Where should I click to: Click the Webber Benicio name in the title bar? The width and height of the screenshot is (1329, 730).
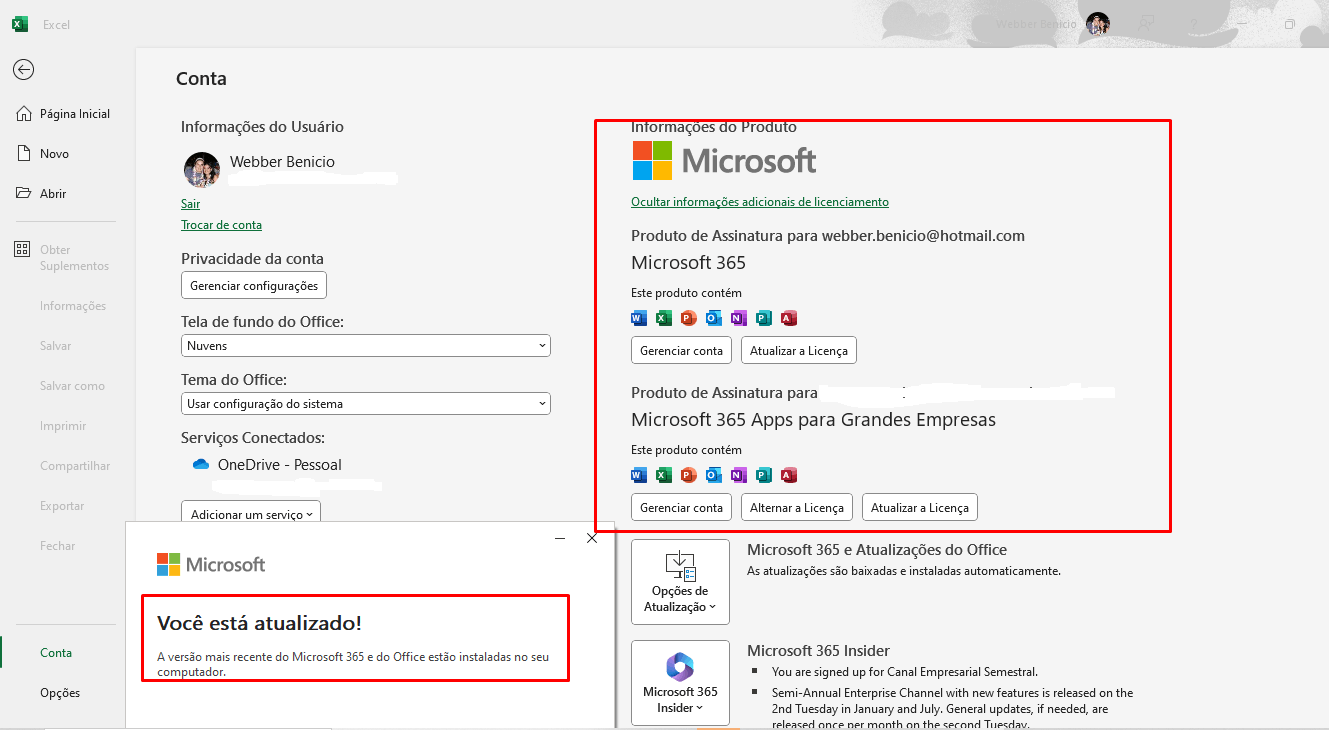[1036, 24]
